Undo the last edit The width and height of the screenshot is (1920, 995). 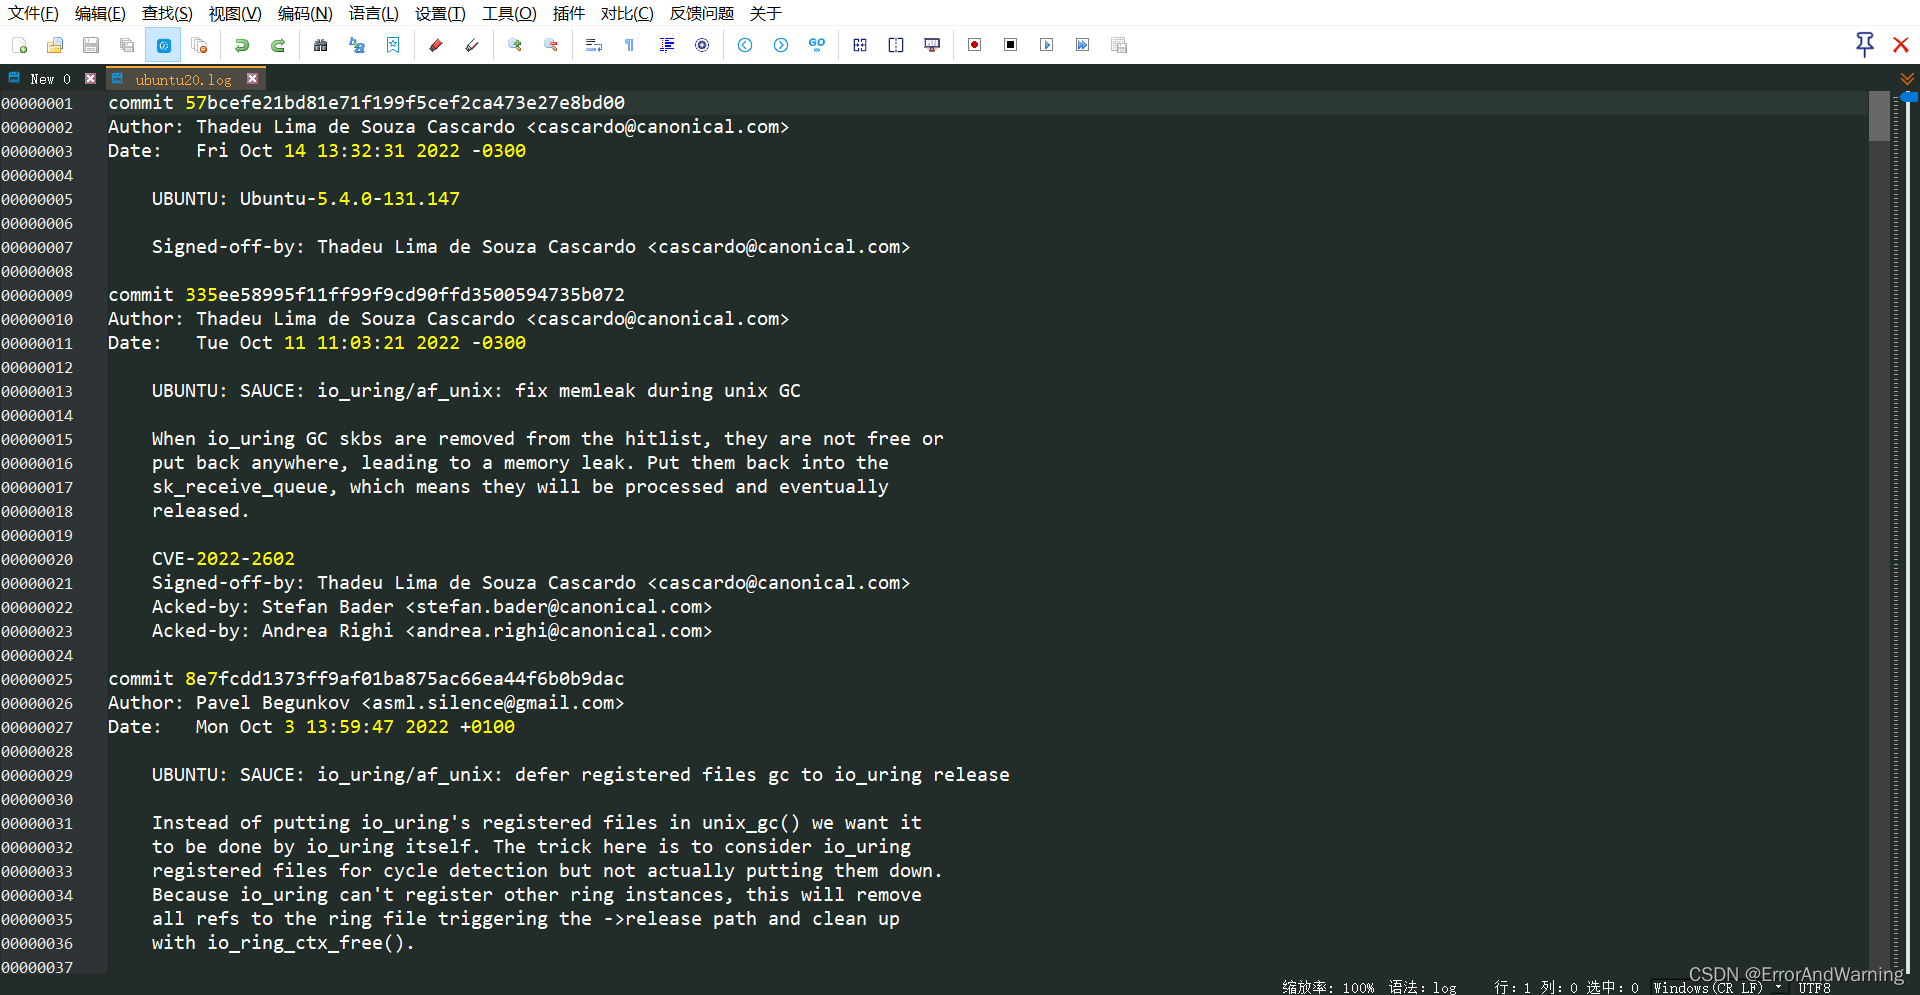pos(241,45)
